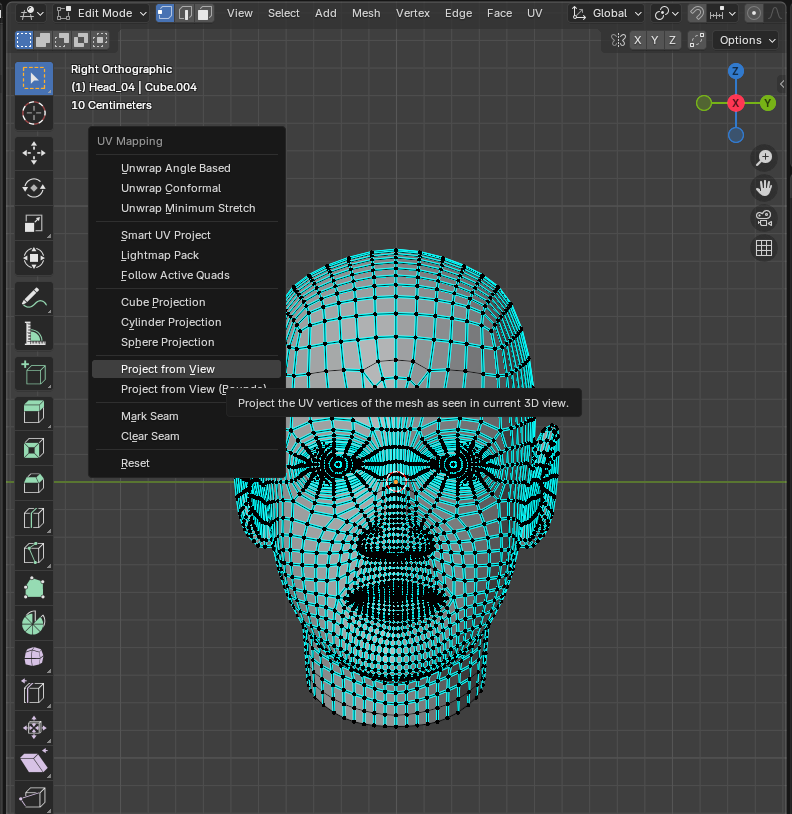792x814 pixels.
Task: Click the 3D Cursor tool
Action: point(34,113)
